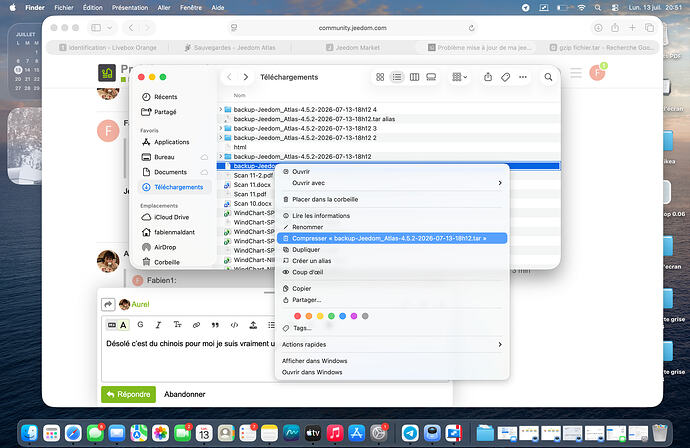Screen dimensions: 690x448
Task: Switch Finder to icon view
Action: pyautogui.click(x=380, y=77)
